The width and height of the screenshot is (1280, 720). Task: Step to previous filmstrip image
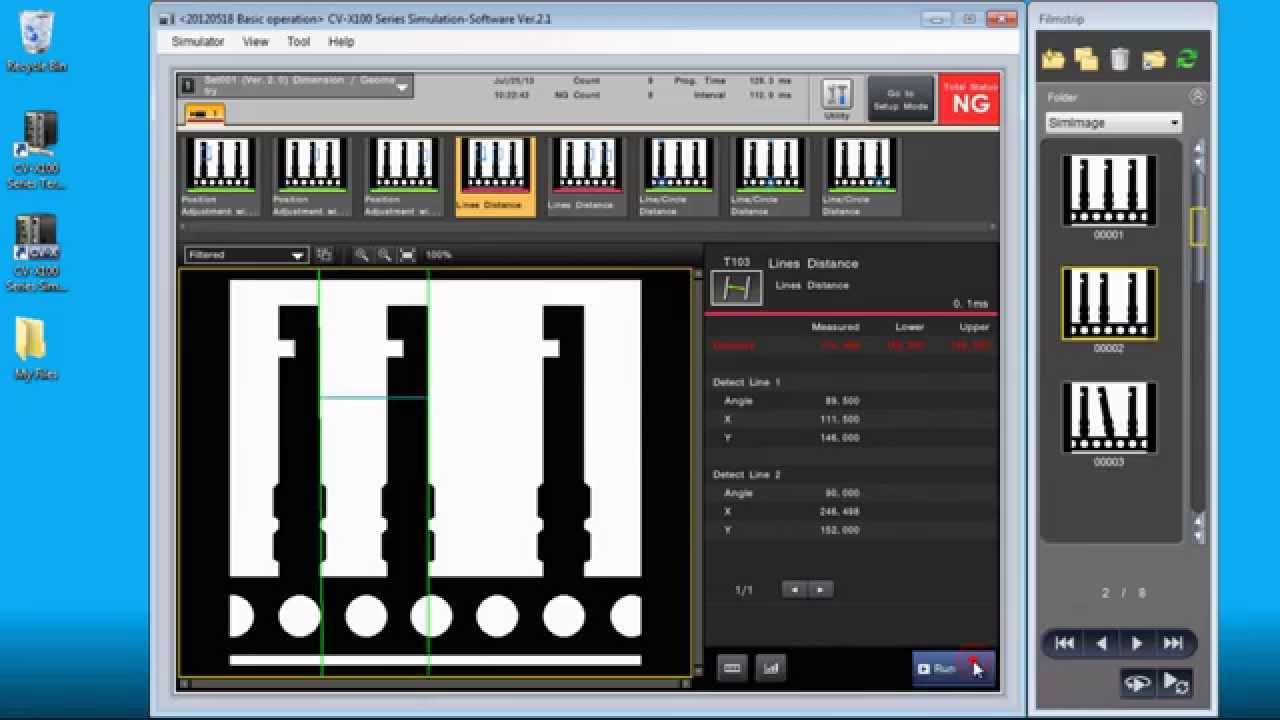point(1101,644)
